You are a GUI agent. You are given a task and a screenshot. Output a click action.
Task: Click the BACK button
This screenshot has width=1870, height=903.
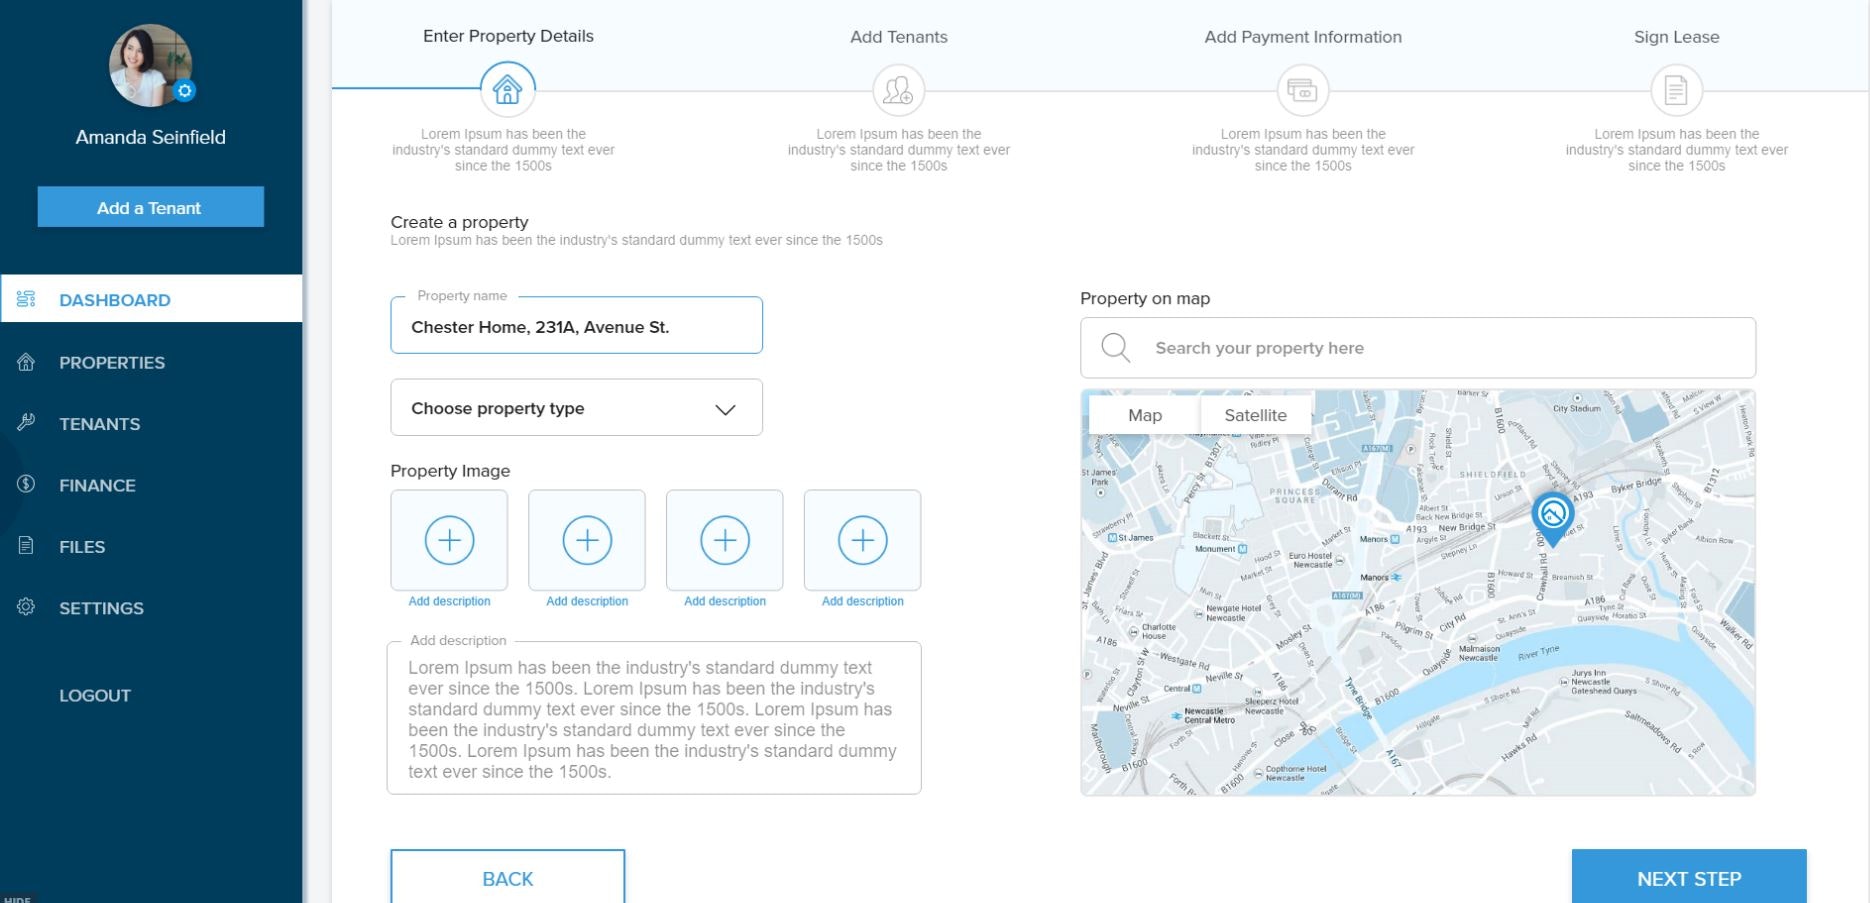click(507, 877)
